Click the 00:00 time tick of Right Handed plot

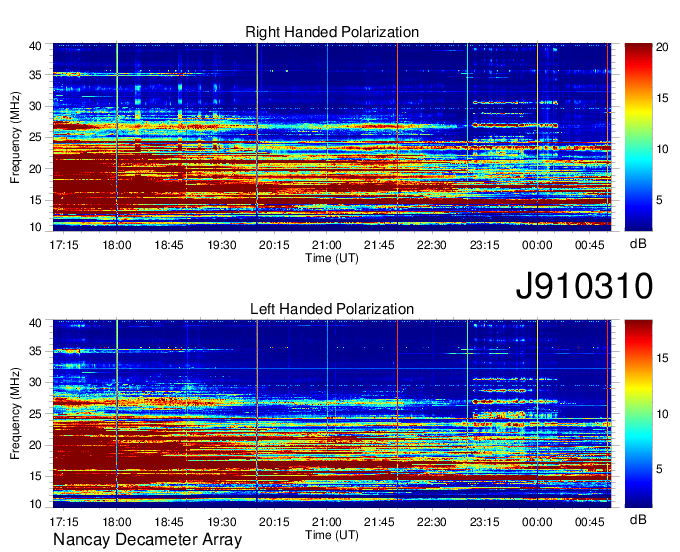pos(537,245)
